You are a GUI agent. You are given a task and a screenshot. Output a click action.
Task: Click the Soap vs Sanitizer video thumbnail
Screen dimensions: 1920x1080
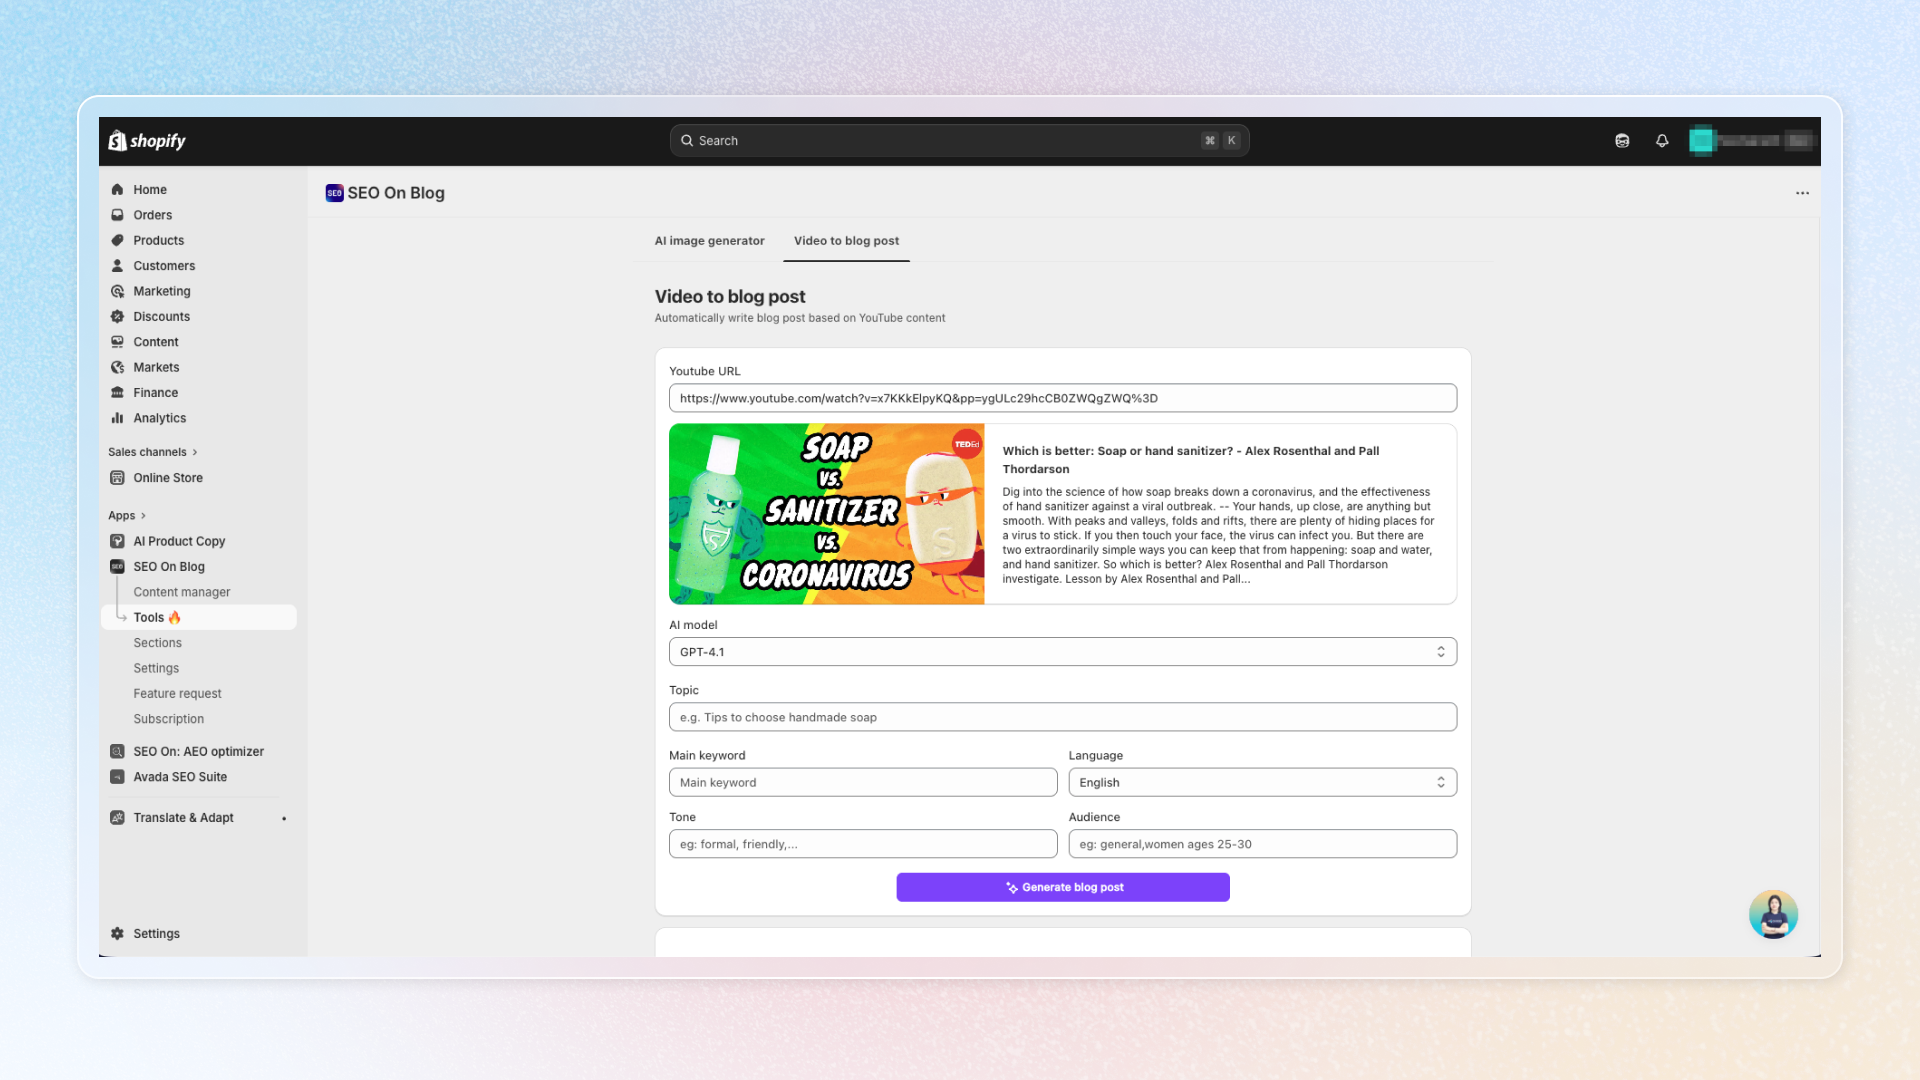point(826,514)
